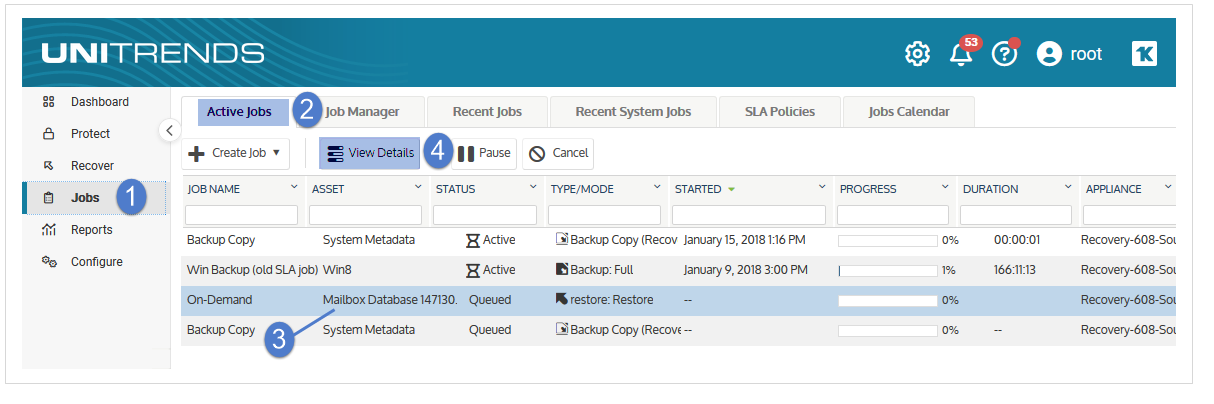The image size is (1214, 404).
Task: Switch to the Job Manager tab
Action: point(362,112)
